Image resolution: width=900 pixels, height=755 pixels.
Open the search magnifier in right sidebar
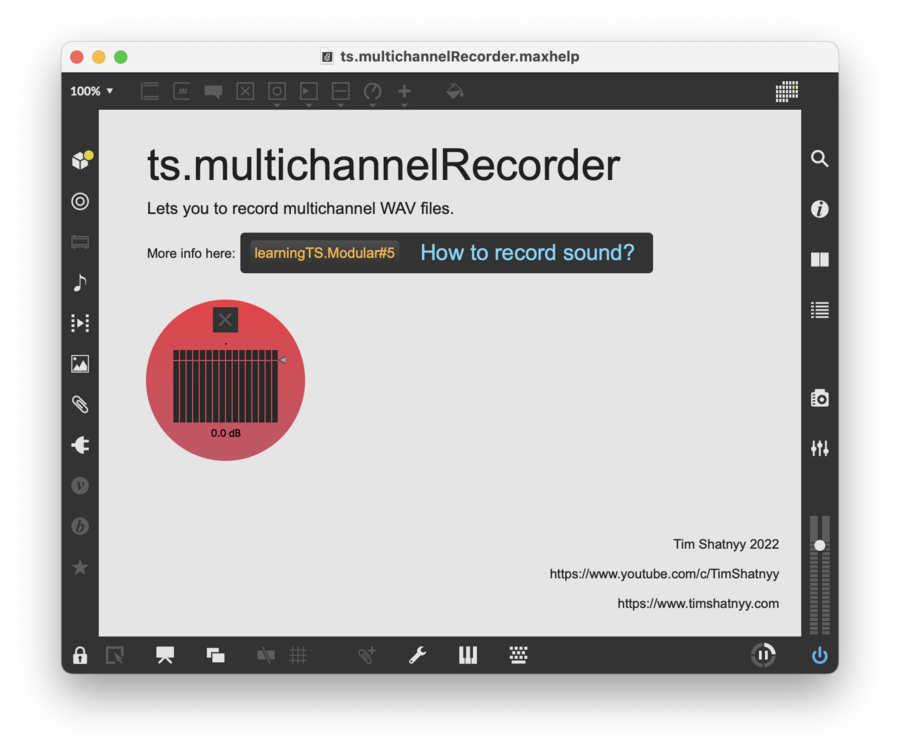(x=820, y=158)
